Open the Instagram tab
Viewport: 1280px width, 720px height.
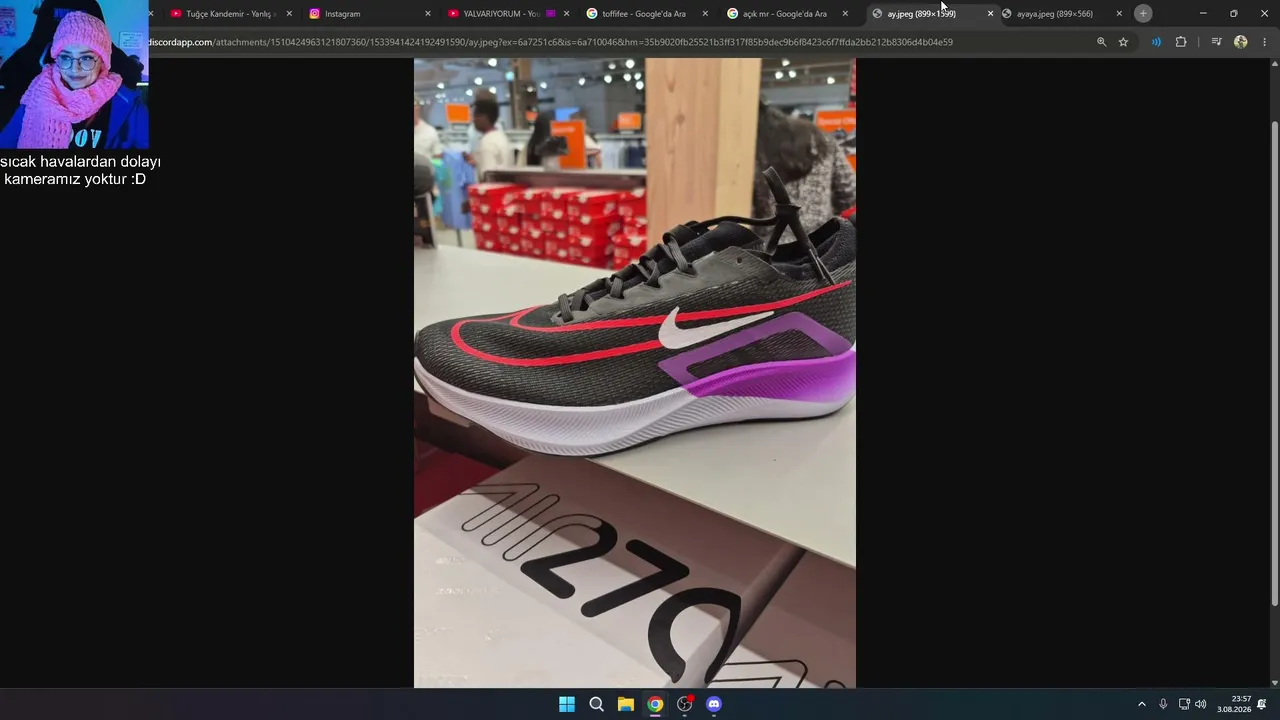click(x=368, y=14)
